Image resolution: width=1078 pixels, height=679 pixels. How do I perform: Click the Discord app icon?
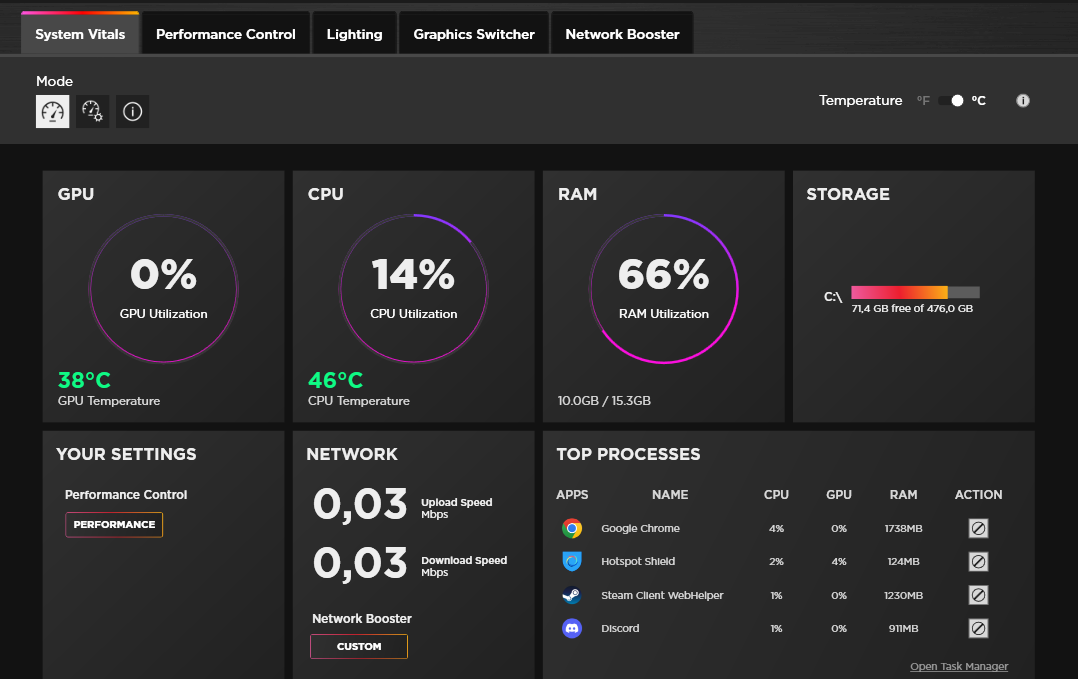click(572, 628)
